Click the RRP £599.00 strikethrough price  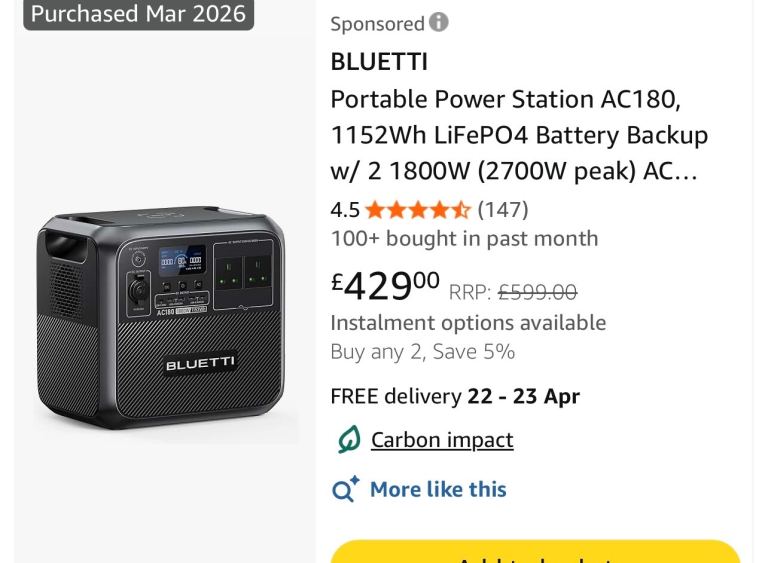[512, 292]
